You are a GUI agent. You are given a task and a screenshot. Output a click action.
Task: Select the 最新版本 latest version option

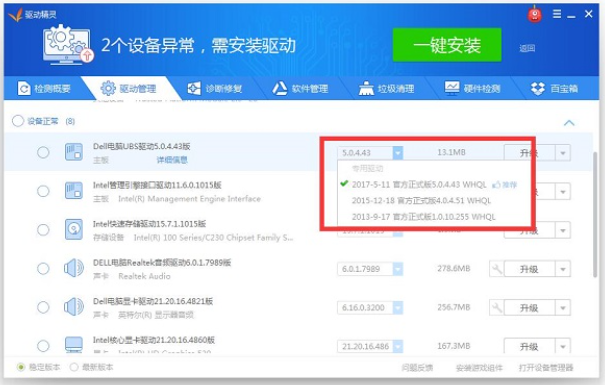pyautogui.click(x=91, y=367)
